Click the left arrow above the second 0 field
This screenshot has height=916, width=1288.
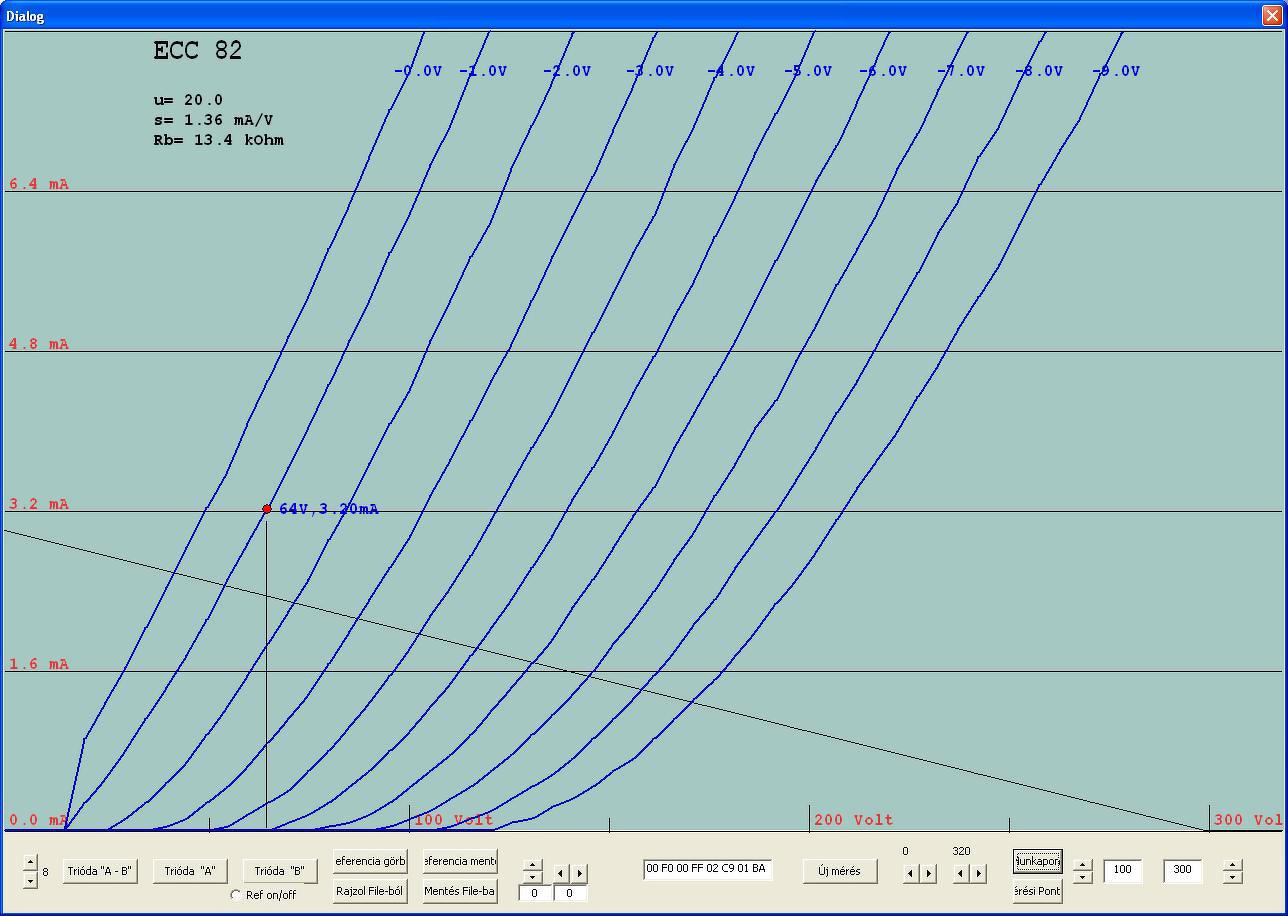tap(561, 873)
